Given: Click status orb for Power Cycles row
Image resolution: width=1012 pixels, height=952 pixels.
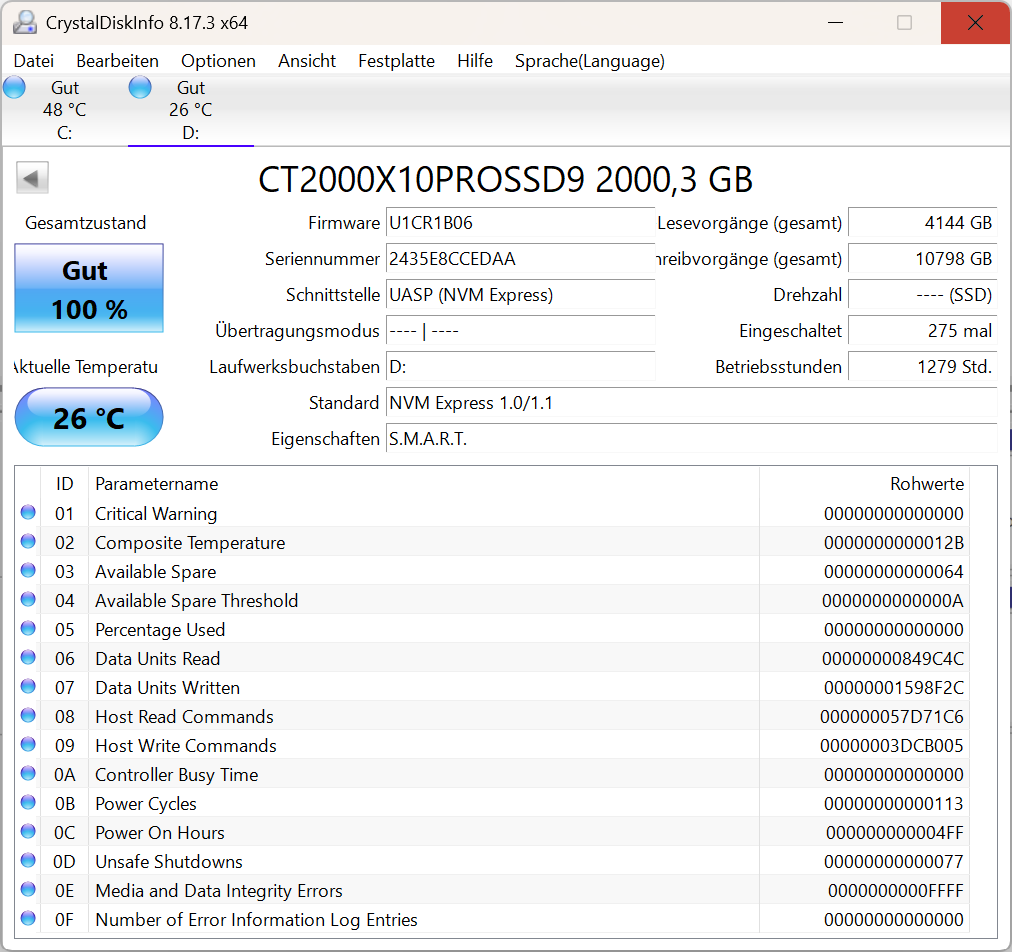Looking at the screenshot, I should pos(28,803).
